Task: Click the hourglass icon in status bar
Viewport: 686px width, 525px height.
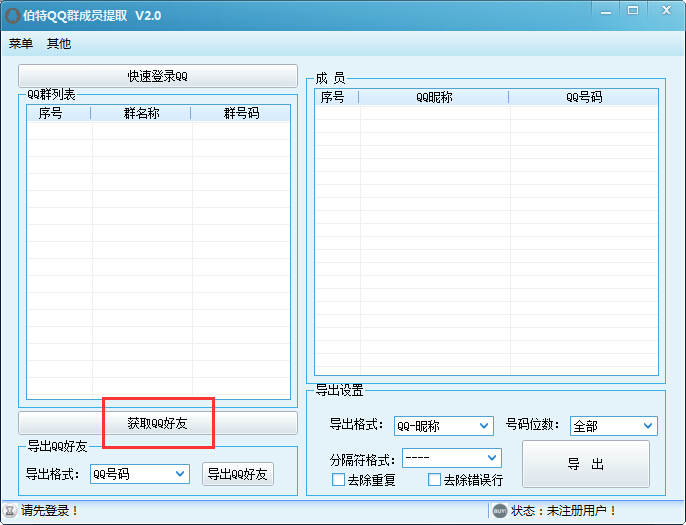Action: tap(10, 511)
